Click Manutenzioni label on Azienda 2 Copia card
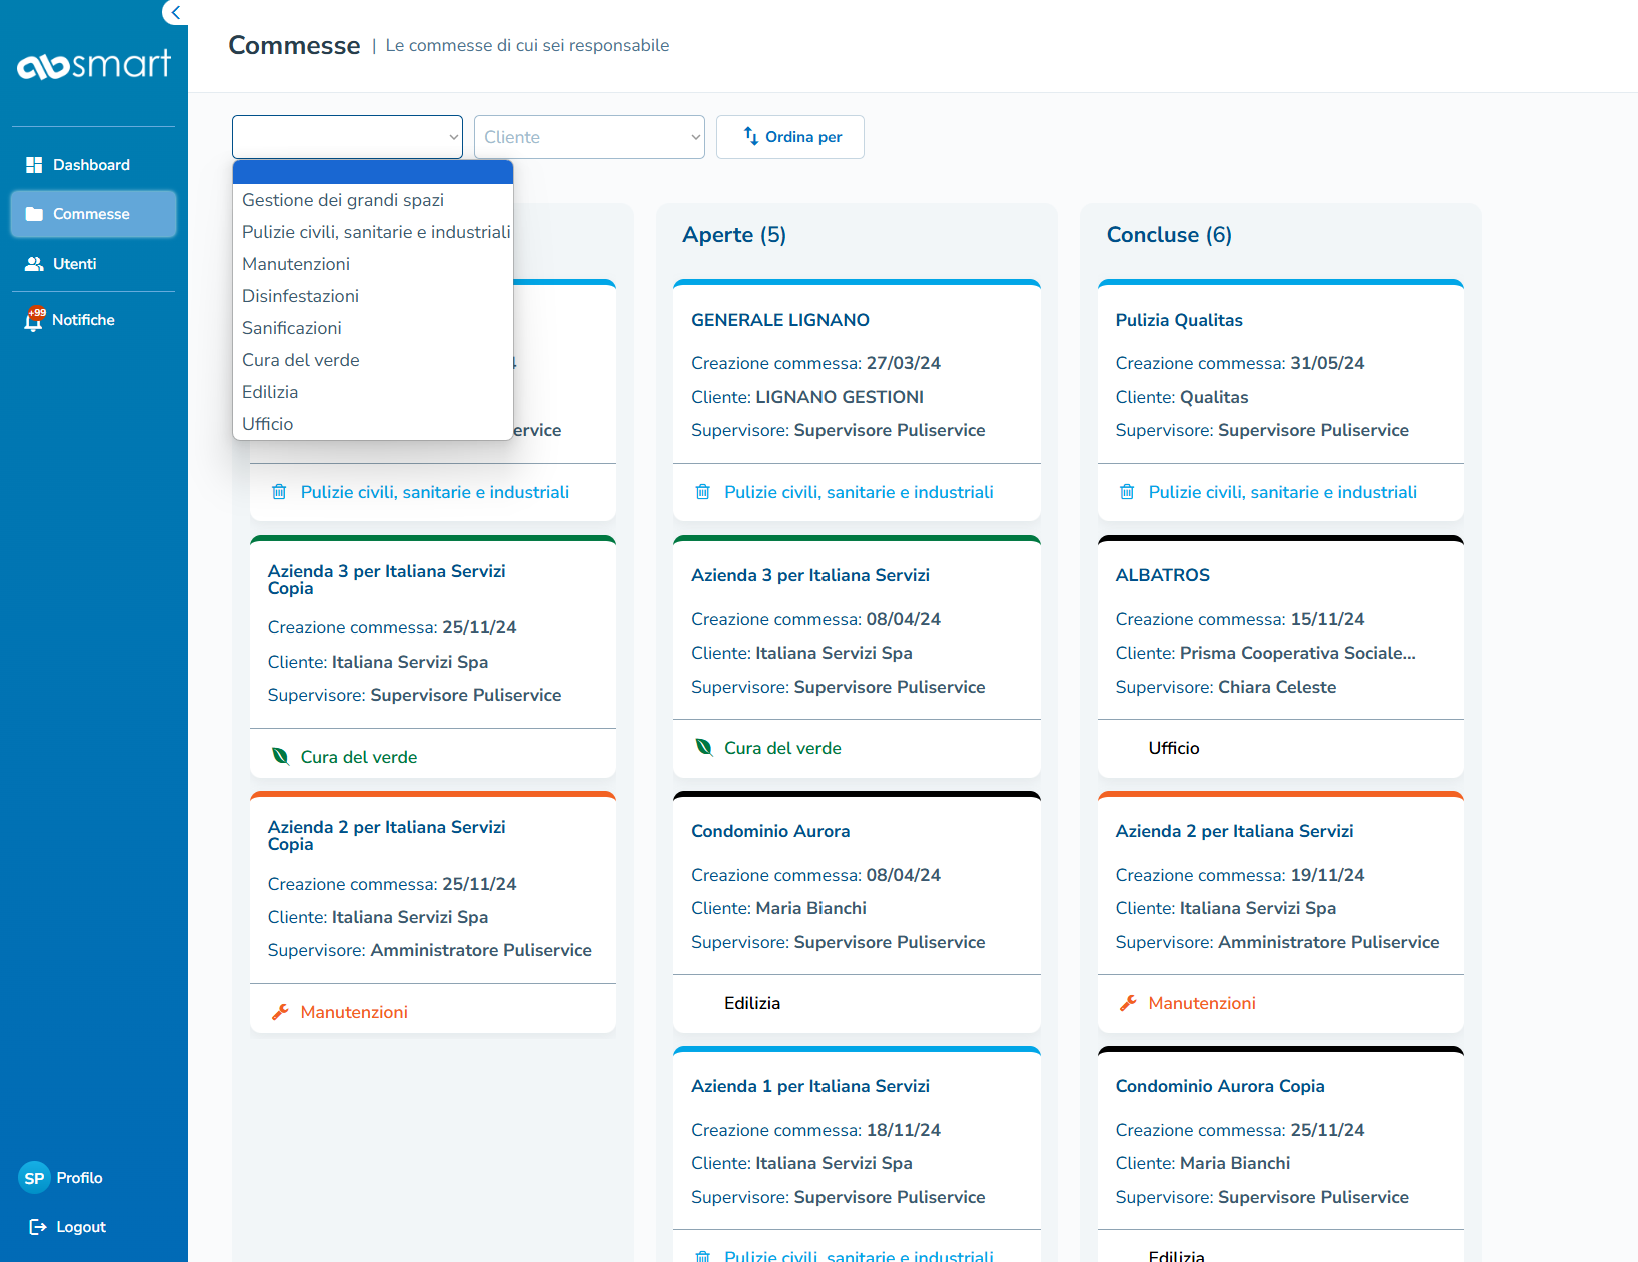1638x1262 pixels. 354,1012
